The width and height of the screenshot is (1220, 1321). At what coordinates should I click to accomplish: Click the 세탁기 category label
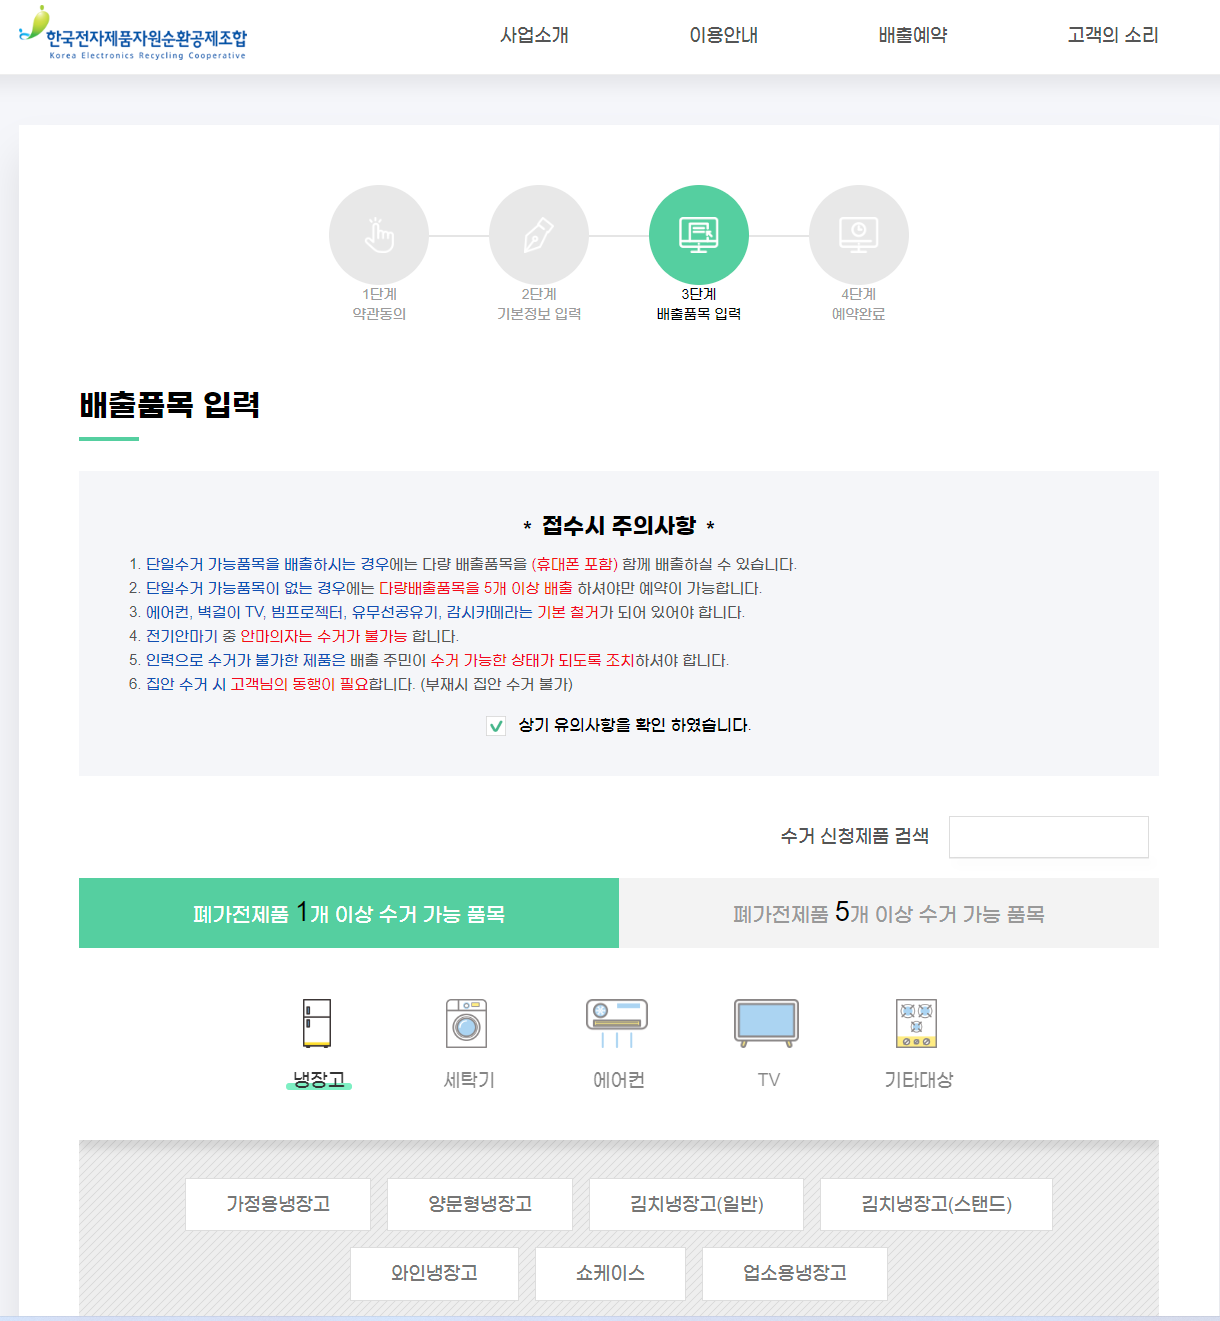pos(469,1080)
